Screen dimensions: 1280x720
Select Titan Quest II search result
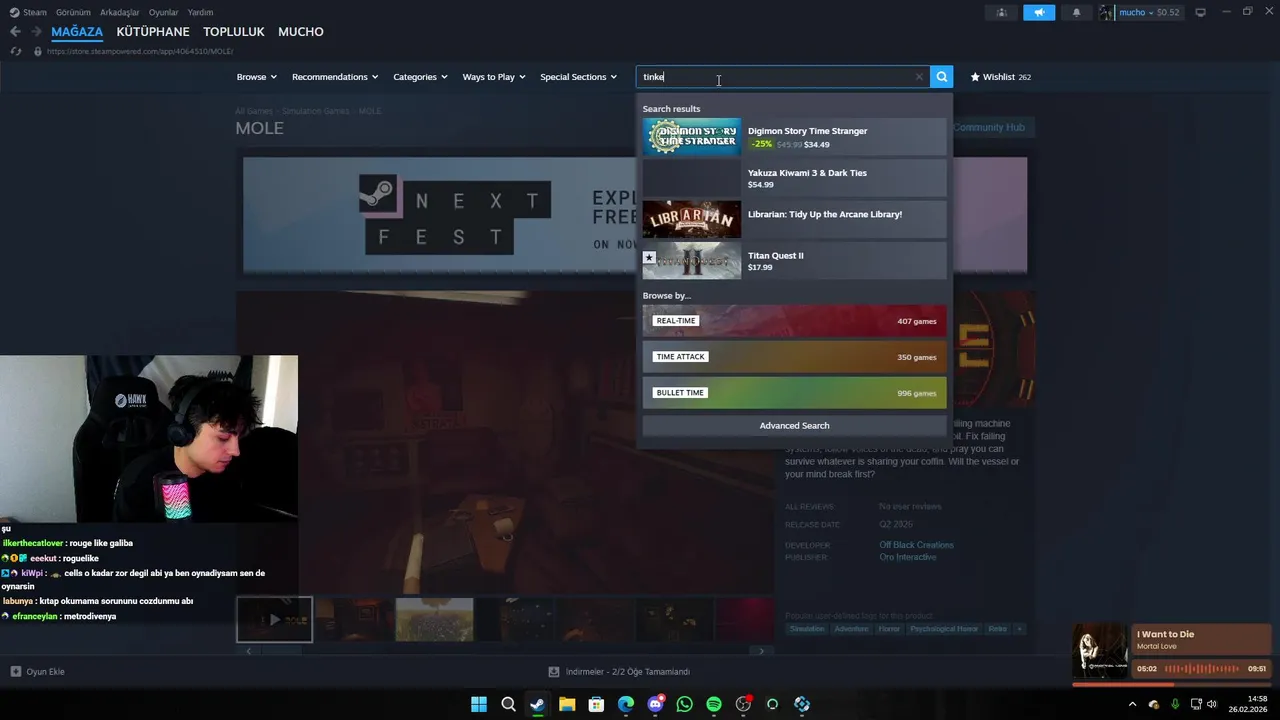[x=794, y=261]
